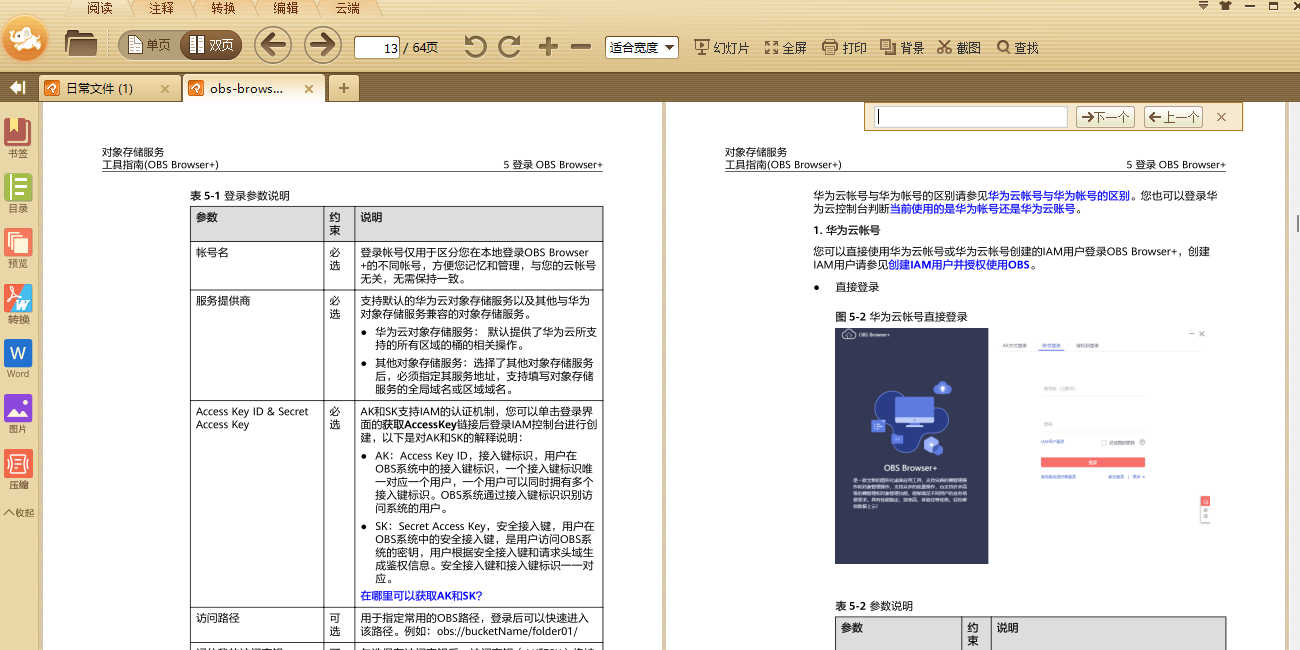1300x650 pixels.
Task: Open the 预览 thumbnails panel
Action: coord(18,248)
